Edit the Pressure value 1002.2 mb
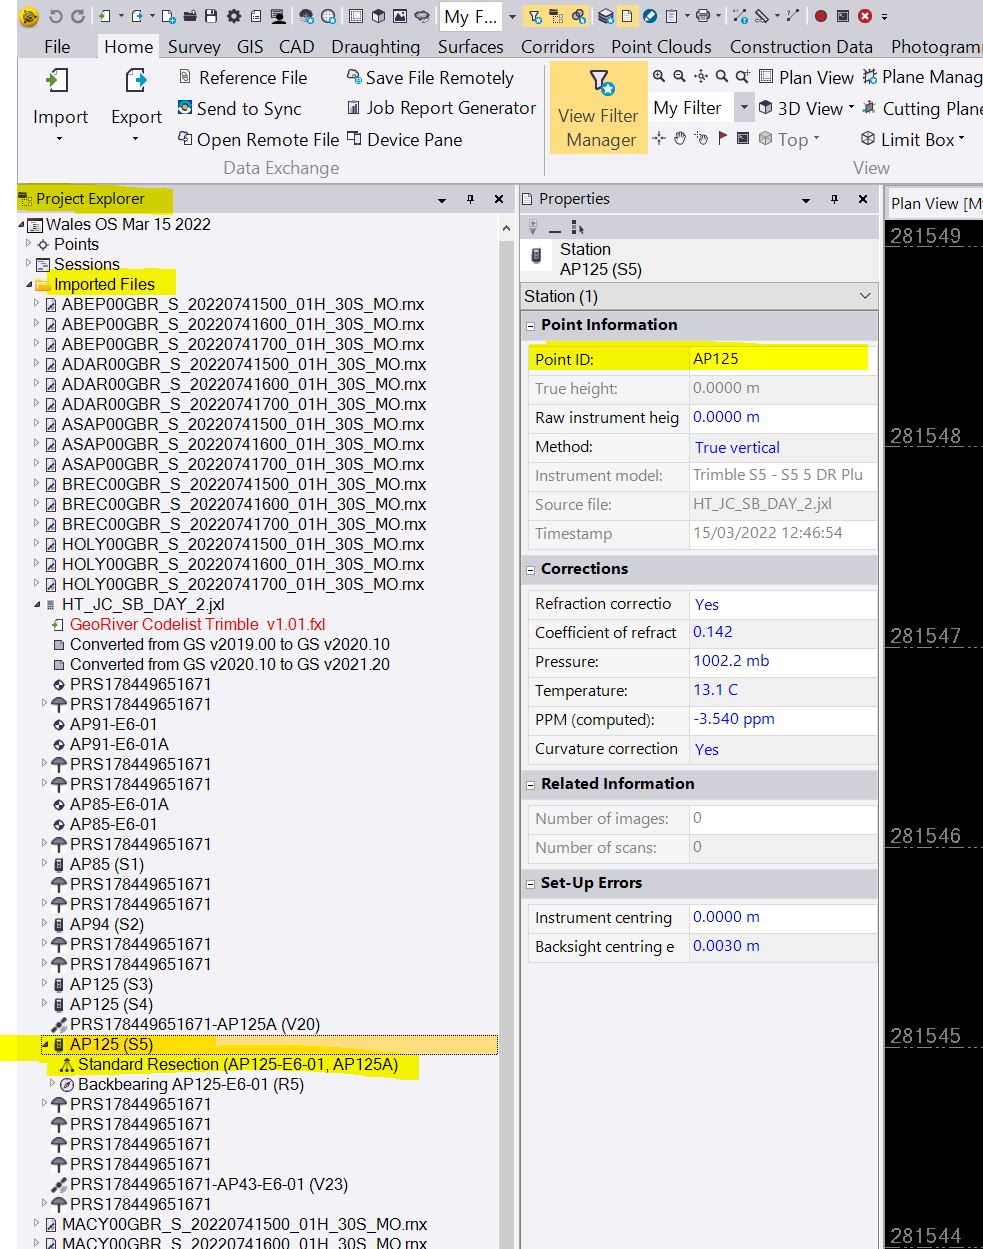The height and width of the screenshot is (1249, 983). pyautogui.click(x=783, y=661)
